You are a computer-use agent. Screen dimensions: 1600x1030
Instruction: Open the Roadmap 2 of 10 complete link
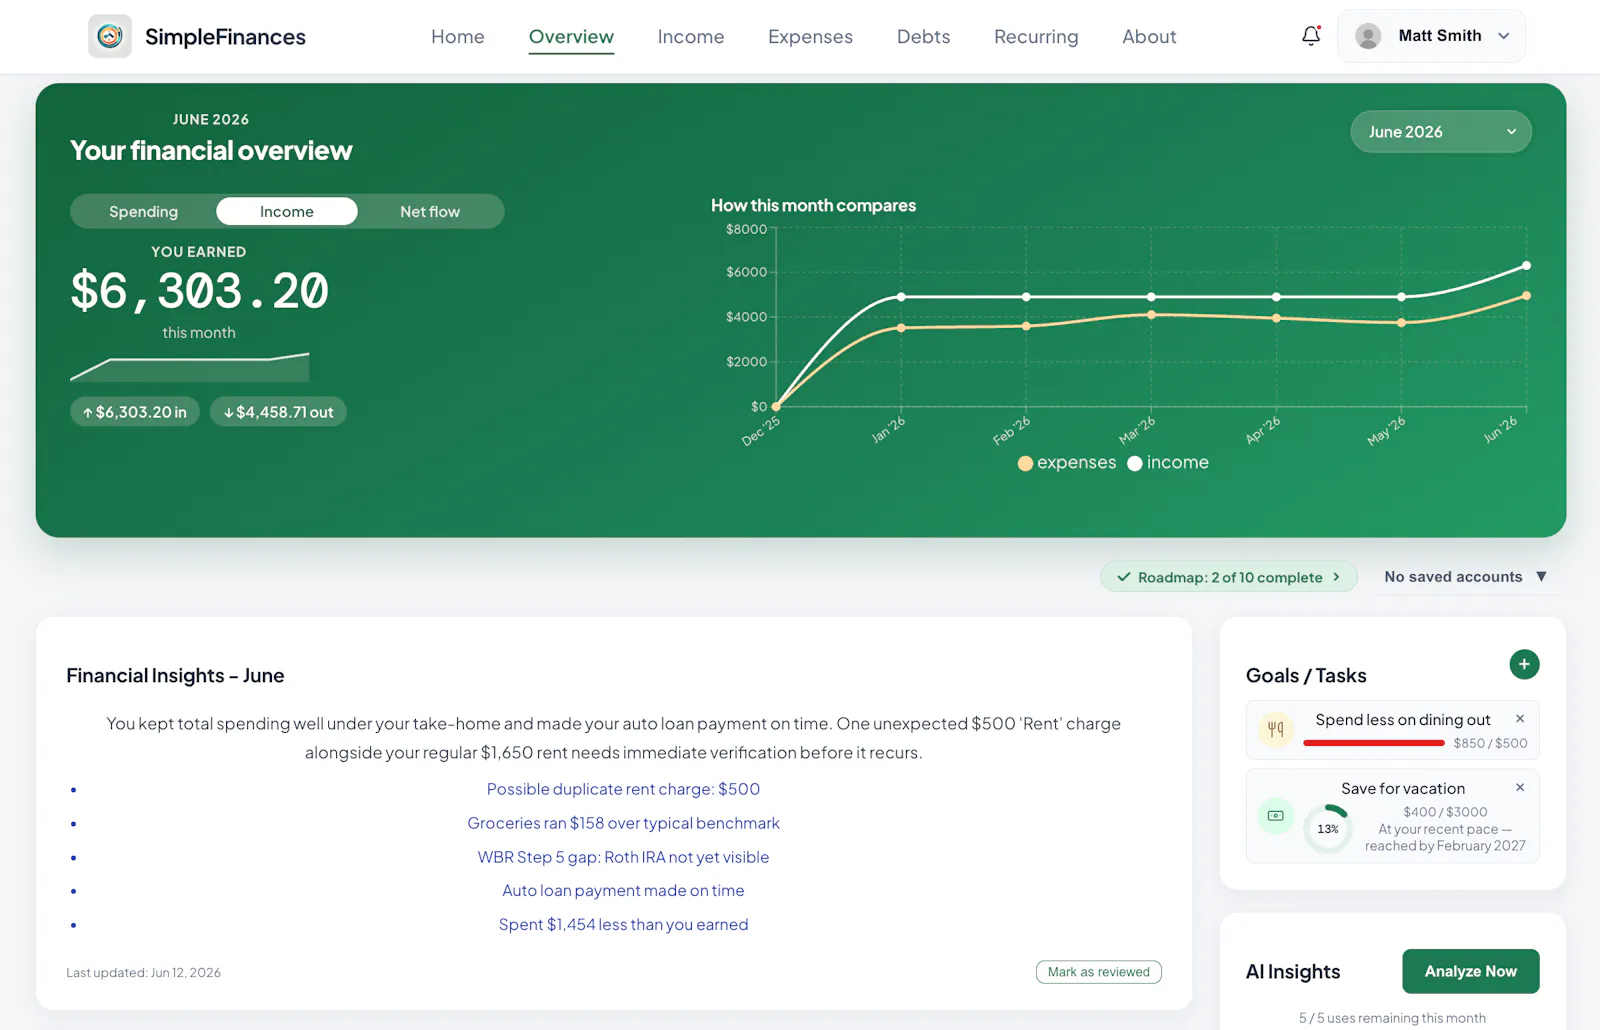[x=1229, y=577]
